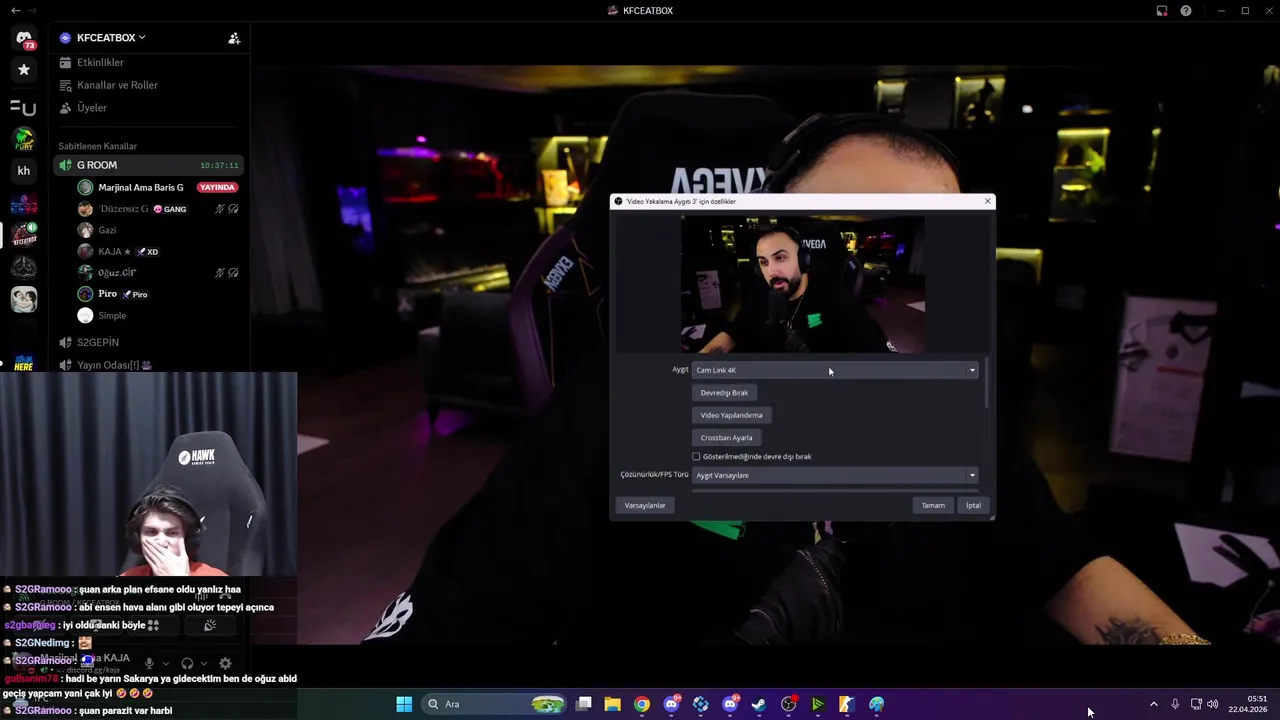This screenshot has height=720, width=1280.
Task: Click the invite people icon beside KFCEATBOX
Action: point(234,38)
